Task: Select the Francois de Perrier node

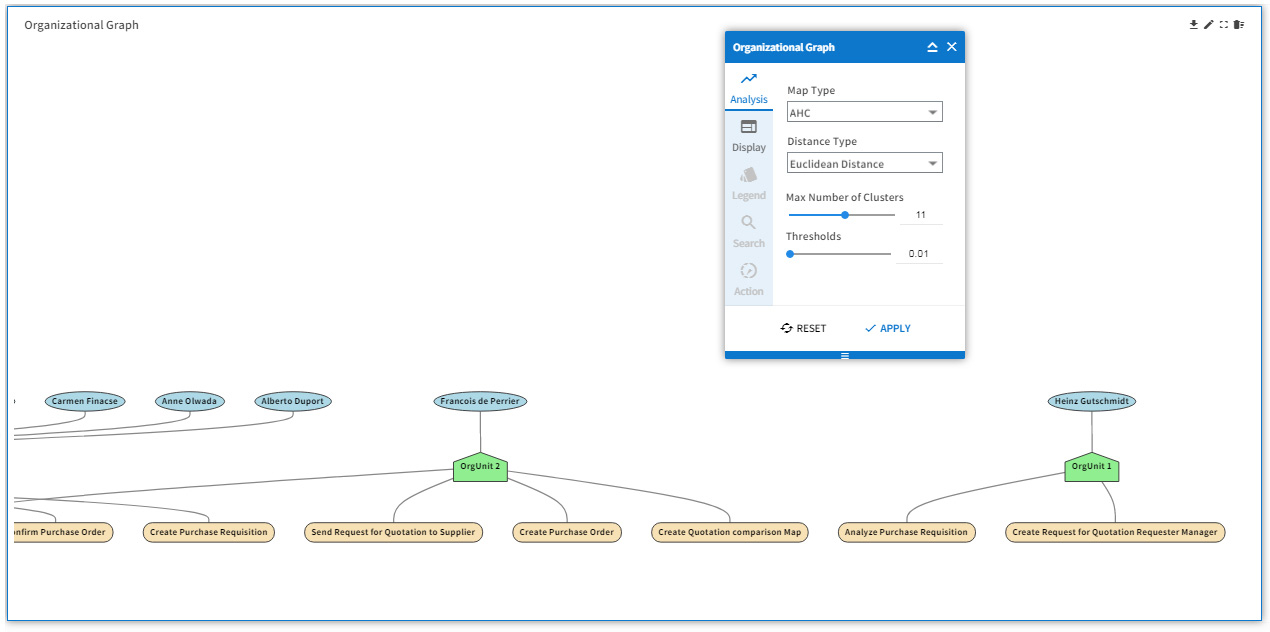Action: coord(480,401)
